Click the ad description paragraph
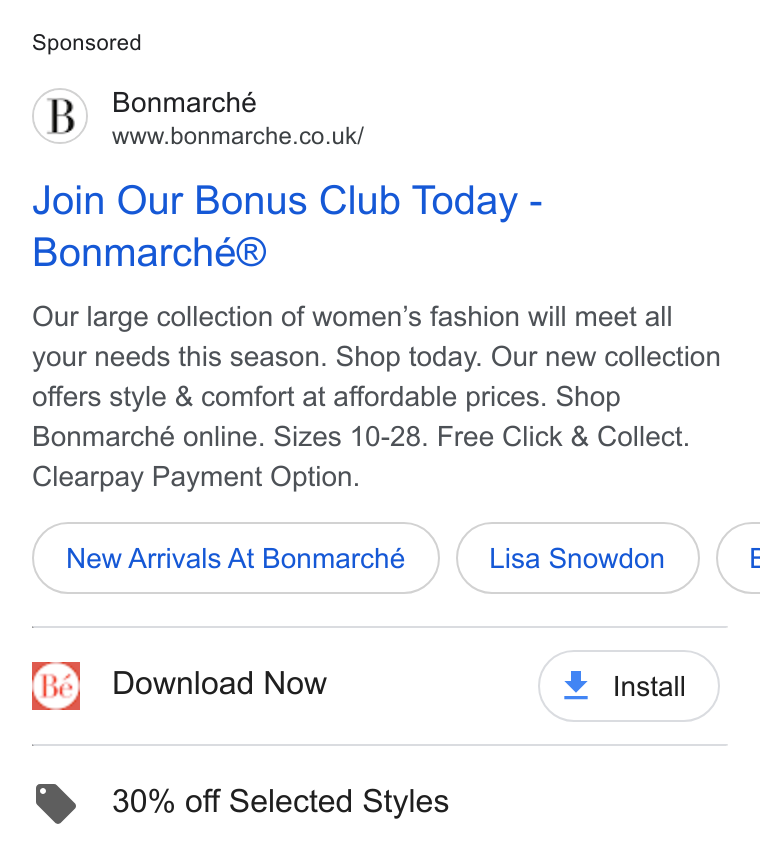This screenshot has width=760, height=862. click(376, 397)
